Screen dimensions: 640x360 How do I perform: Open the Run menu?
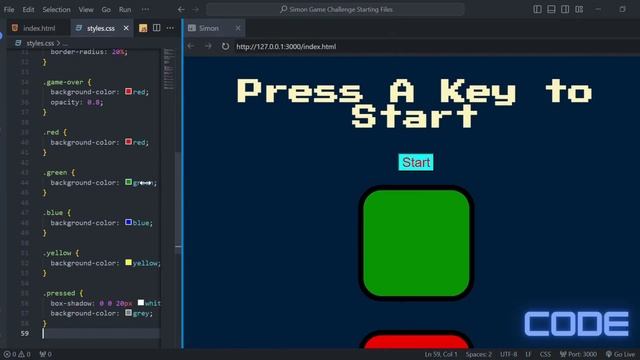125,9
